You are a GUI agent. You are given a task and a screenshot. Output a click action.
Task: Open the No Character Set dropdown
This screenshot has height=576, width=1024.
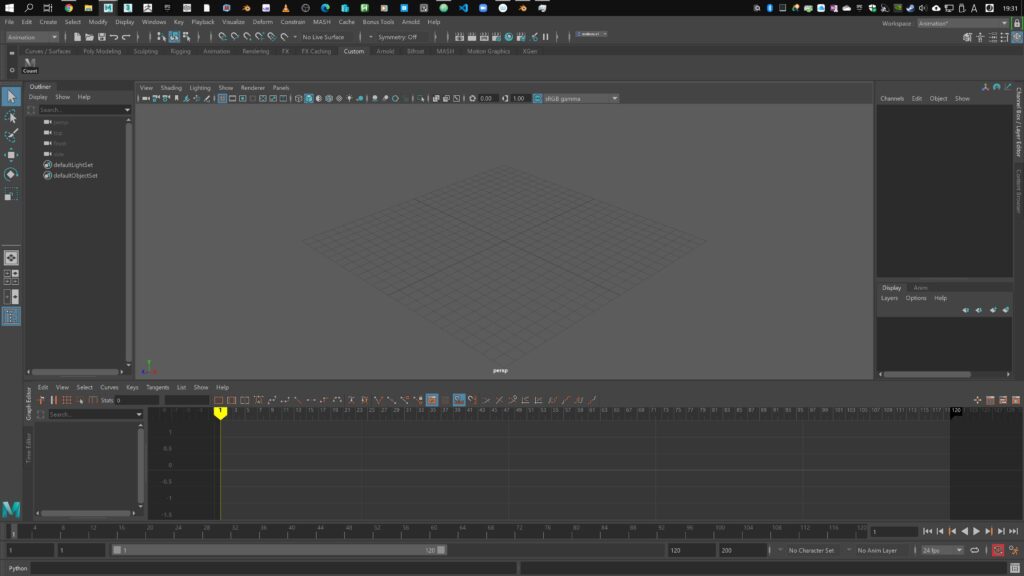click(810, 550)
